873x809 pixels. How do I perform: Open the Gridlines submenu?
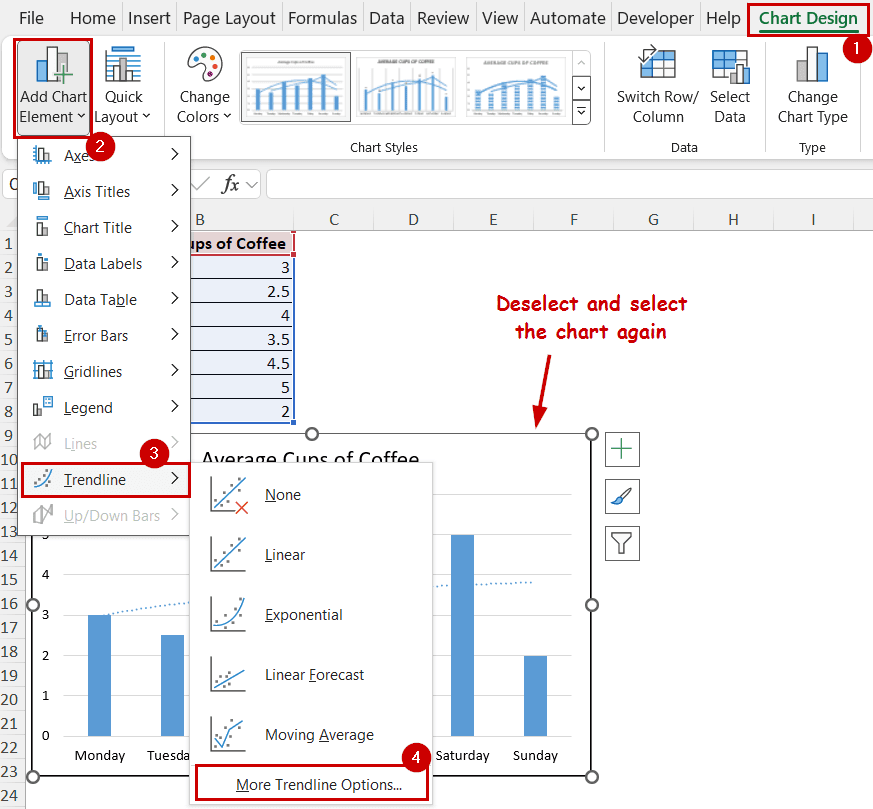click(x=104, y=371)
